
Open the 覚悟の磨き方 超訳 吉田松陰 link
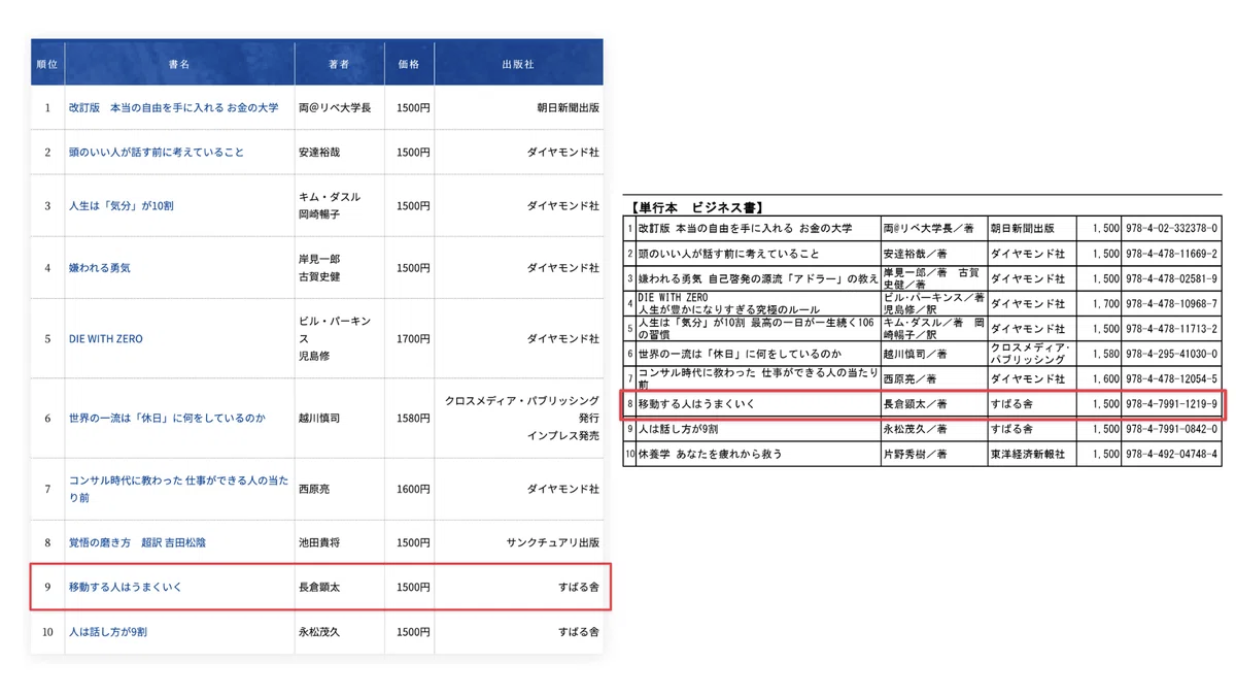pyautogui.click(x=137, y=542)
